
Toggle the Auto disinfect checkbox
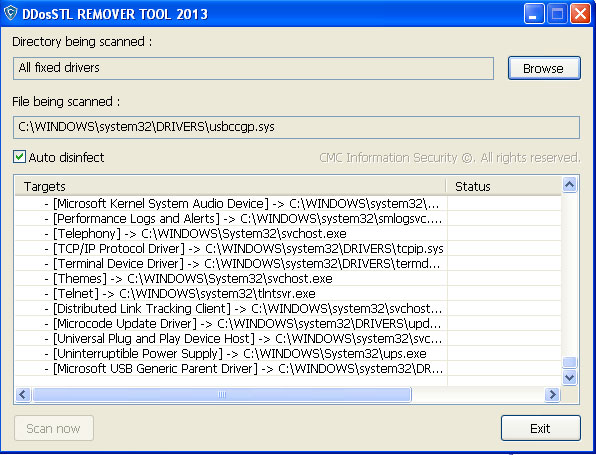tap(19, 157)
